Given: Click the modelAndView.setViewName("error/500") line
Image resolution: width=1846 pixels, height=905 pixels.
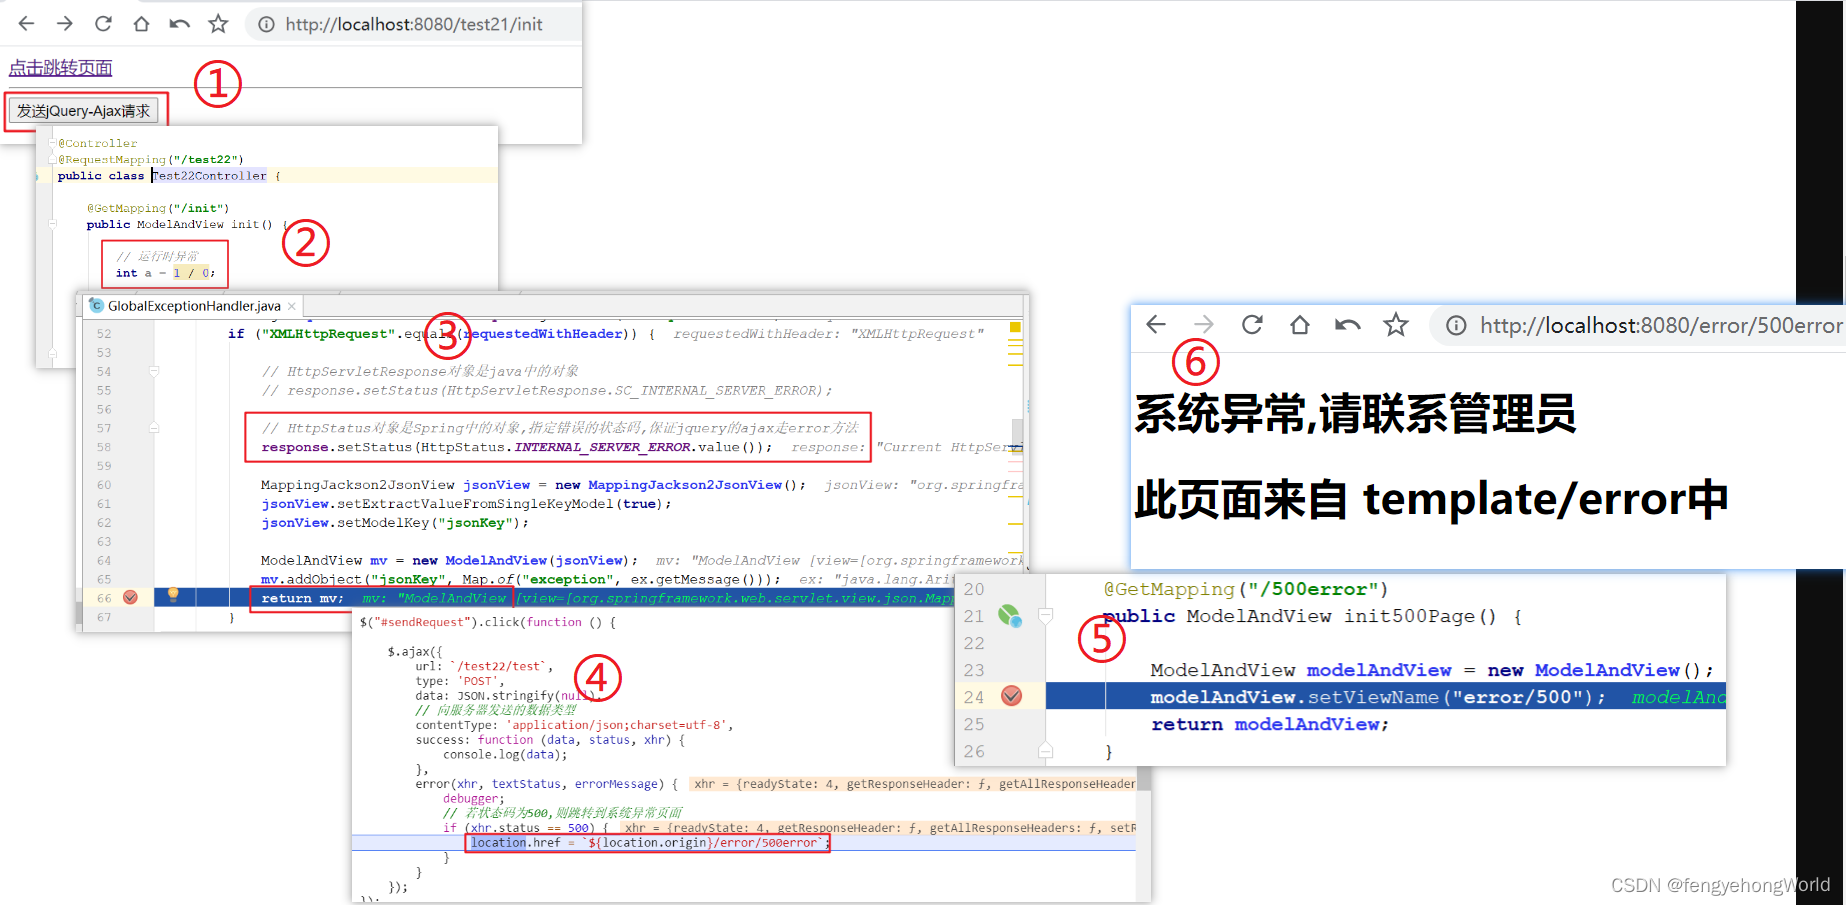Looking at the screenshot, I should pos(1378,697).
